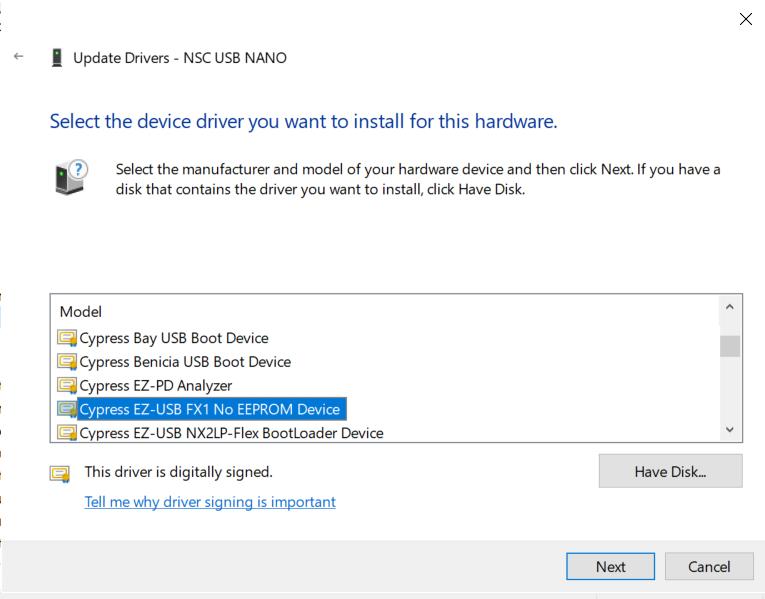Click the digitally signed certificate icon
The image size is (765, 599).
coord(60,473)
